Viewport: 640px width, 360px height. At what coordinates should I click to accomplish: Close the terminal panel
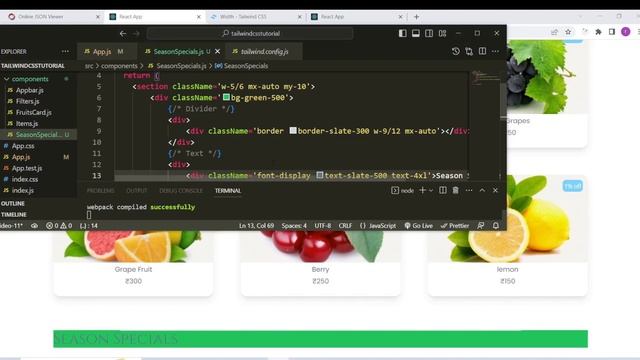tap(496, 190)
